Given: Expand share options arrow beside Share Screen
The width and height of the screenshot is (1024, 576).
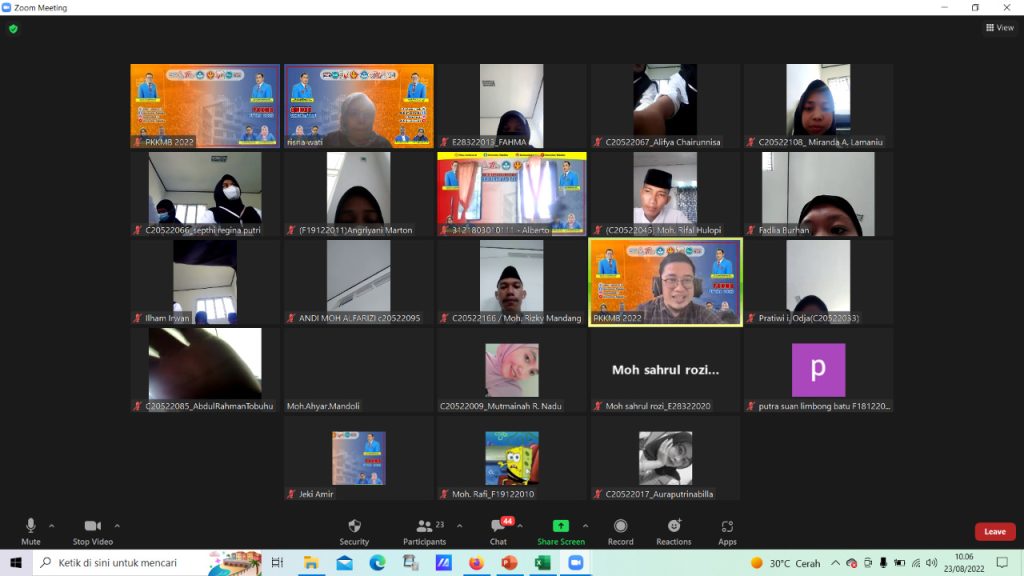Looking at the screenshot, I should (x=585, y=525).
